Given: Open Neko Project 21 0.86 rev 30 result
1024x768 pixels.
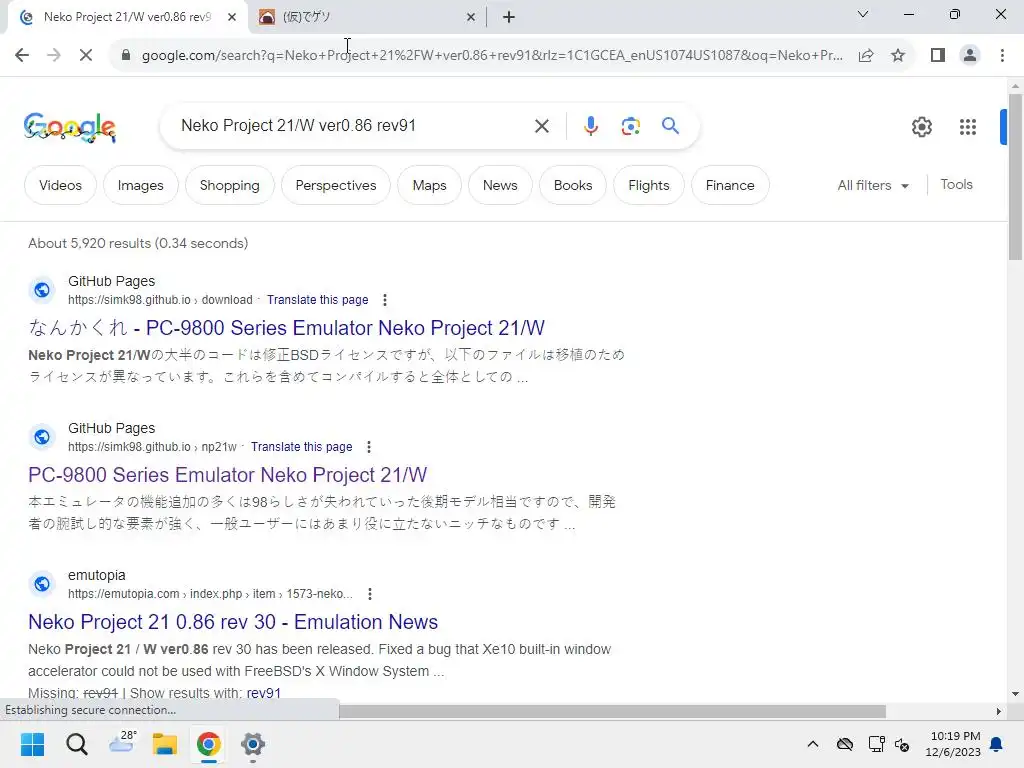Looking at the screenshot, I should (x=233, y=622).
